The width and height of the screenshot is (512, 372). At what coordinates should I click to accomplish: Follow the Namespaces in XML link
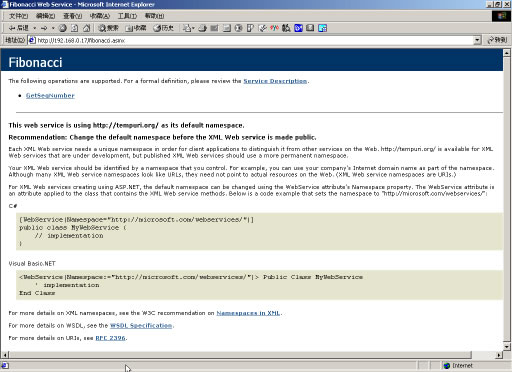coord(248,313)
